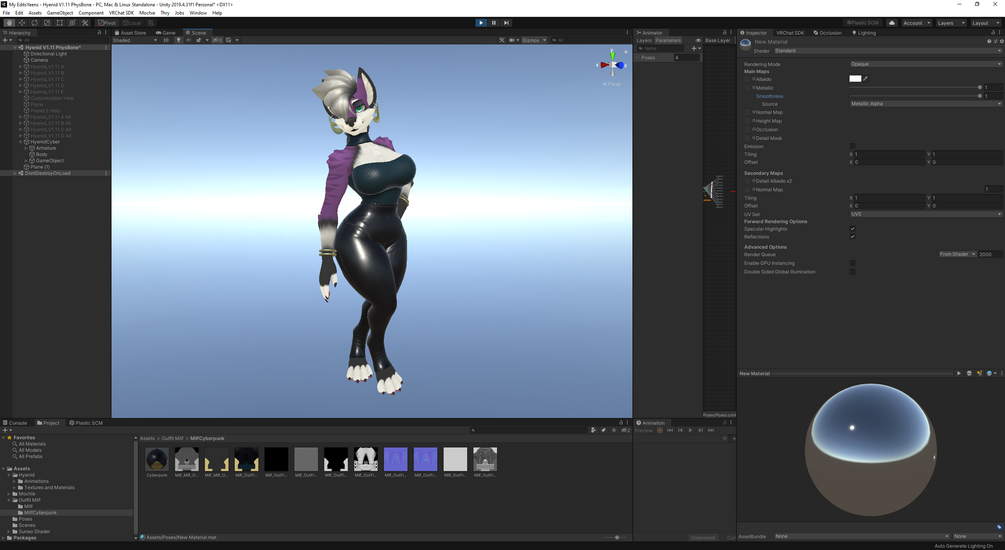Open the custom editor tools icon

tap(85, 22)
